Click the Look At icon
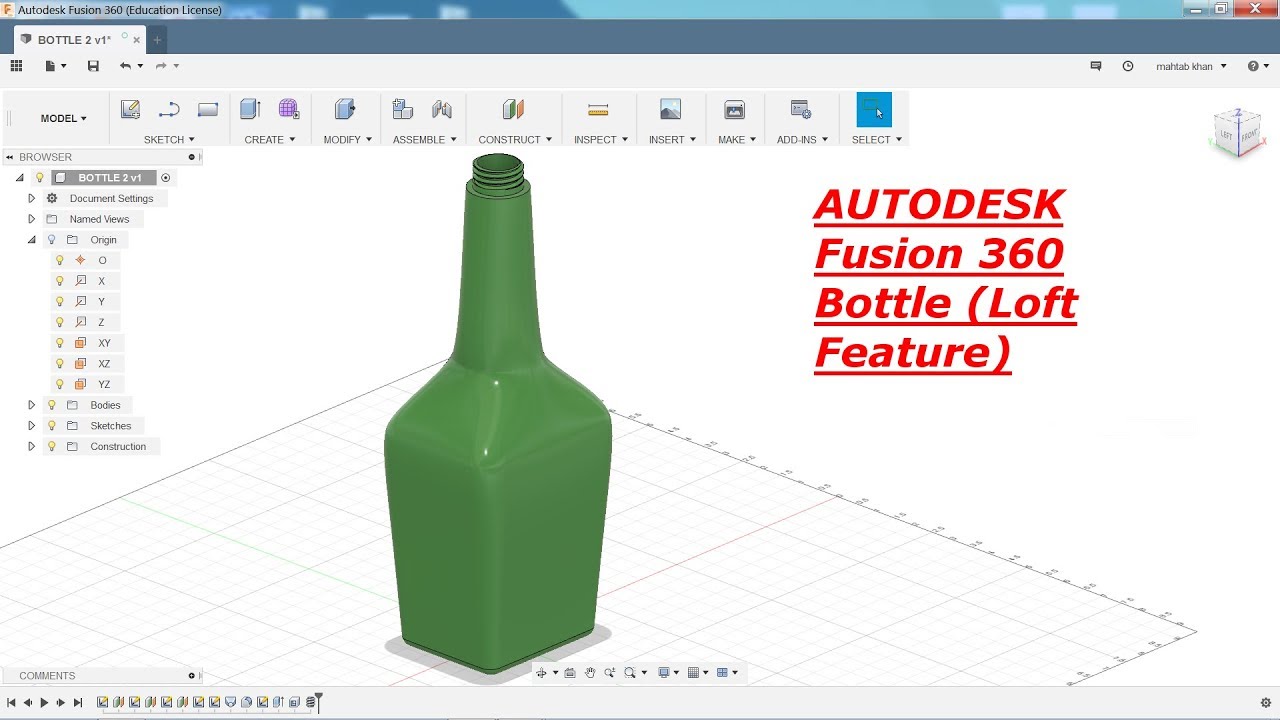Viewport: 1280px width, 720px height. click(570, 673)
